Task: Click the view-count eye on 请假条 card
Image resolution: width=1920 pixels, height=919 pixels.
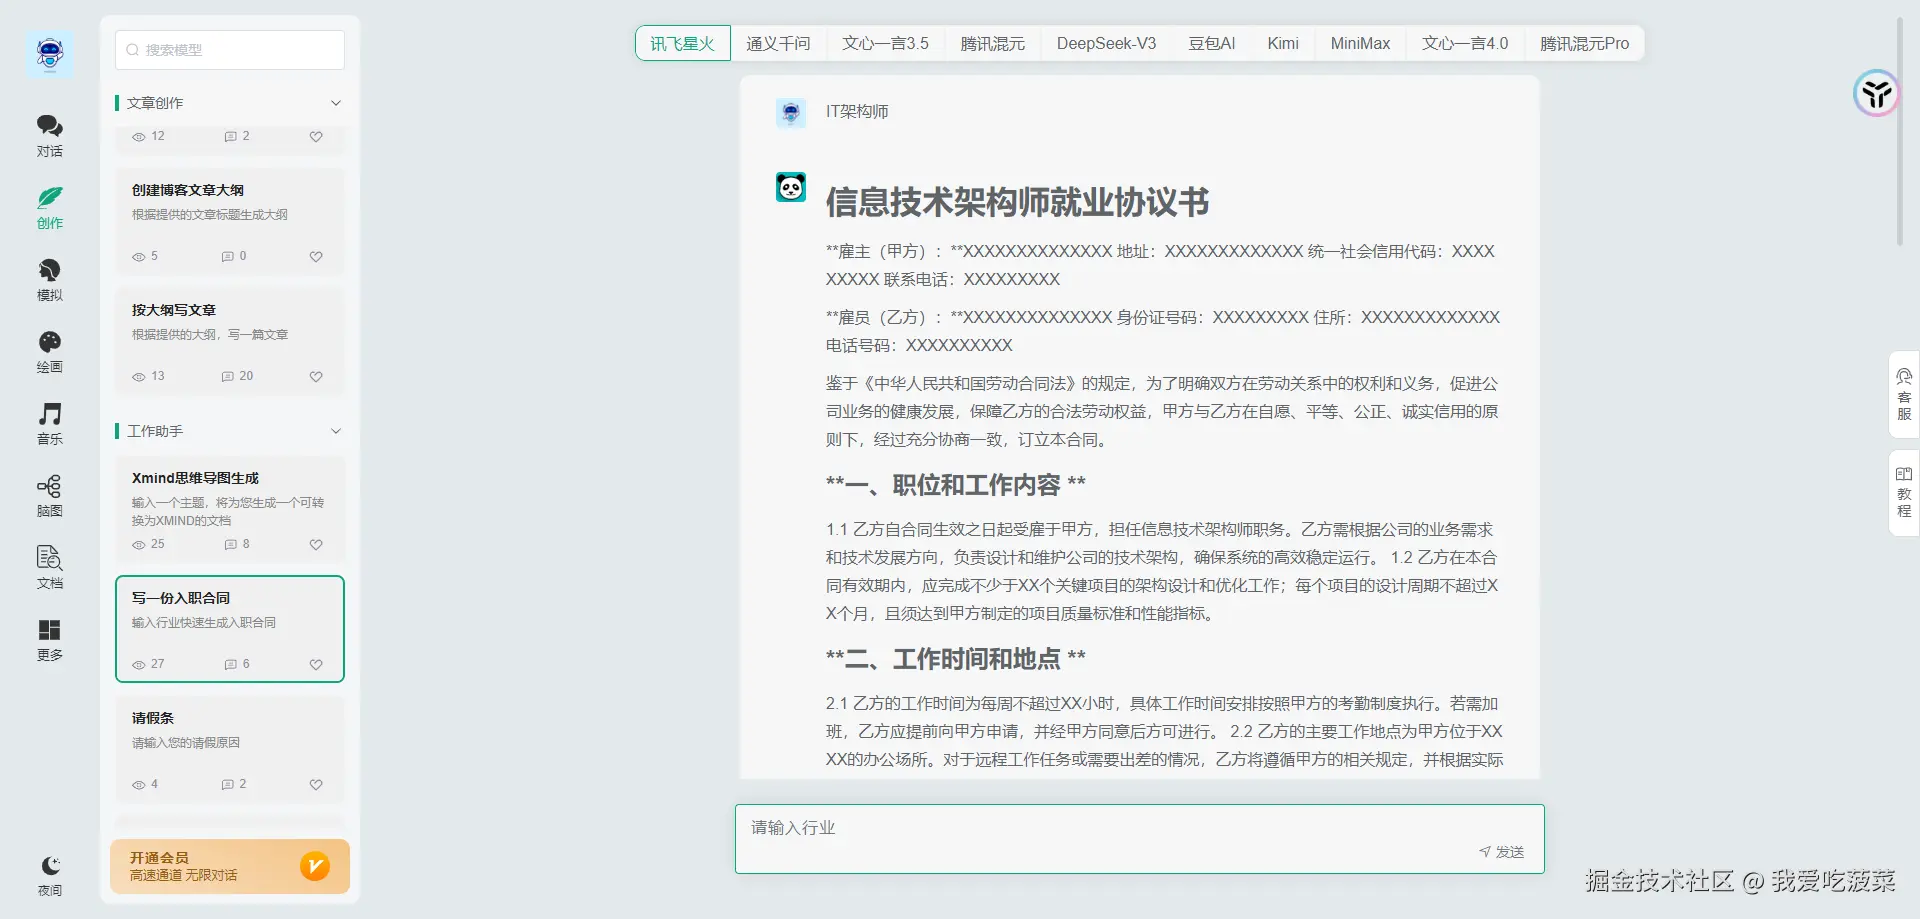Action: pyautogui.click(x=139, y=784)
